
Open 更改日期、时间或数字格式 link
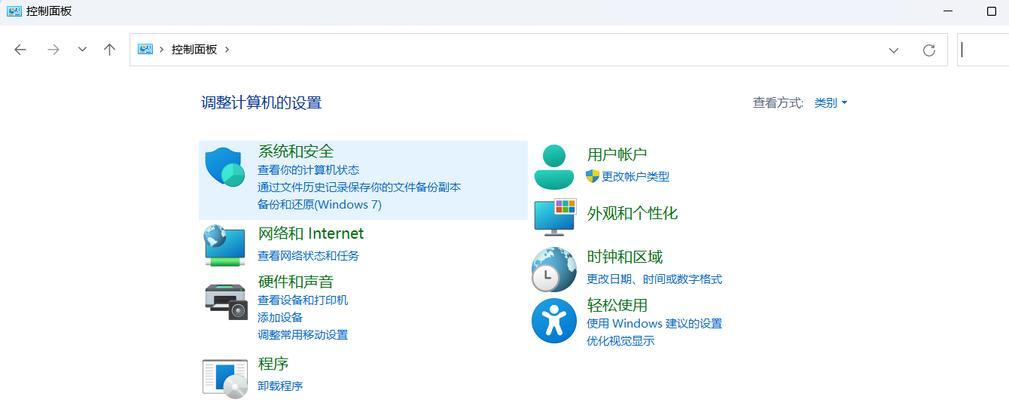(x=654, y=279)
